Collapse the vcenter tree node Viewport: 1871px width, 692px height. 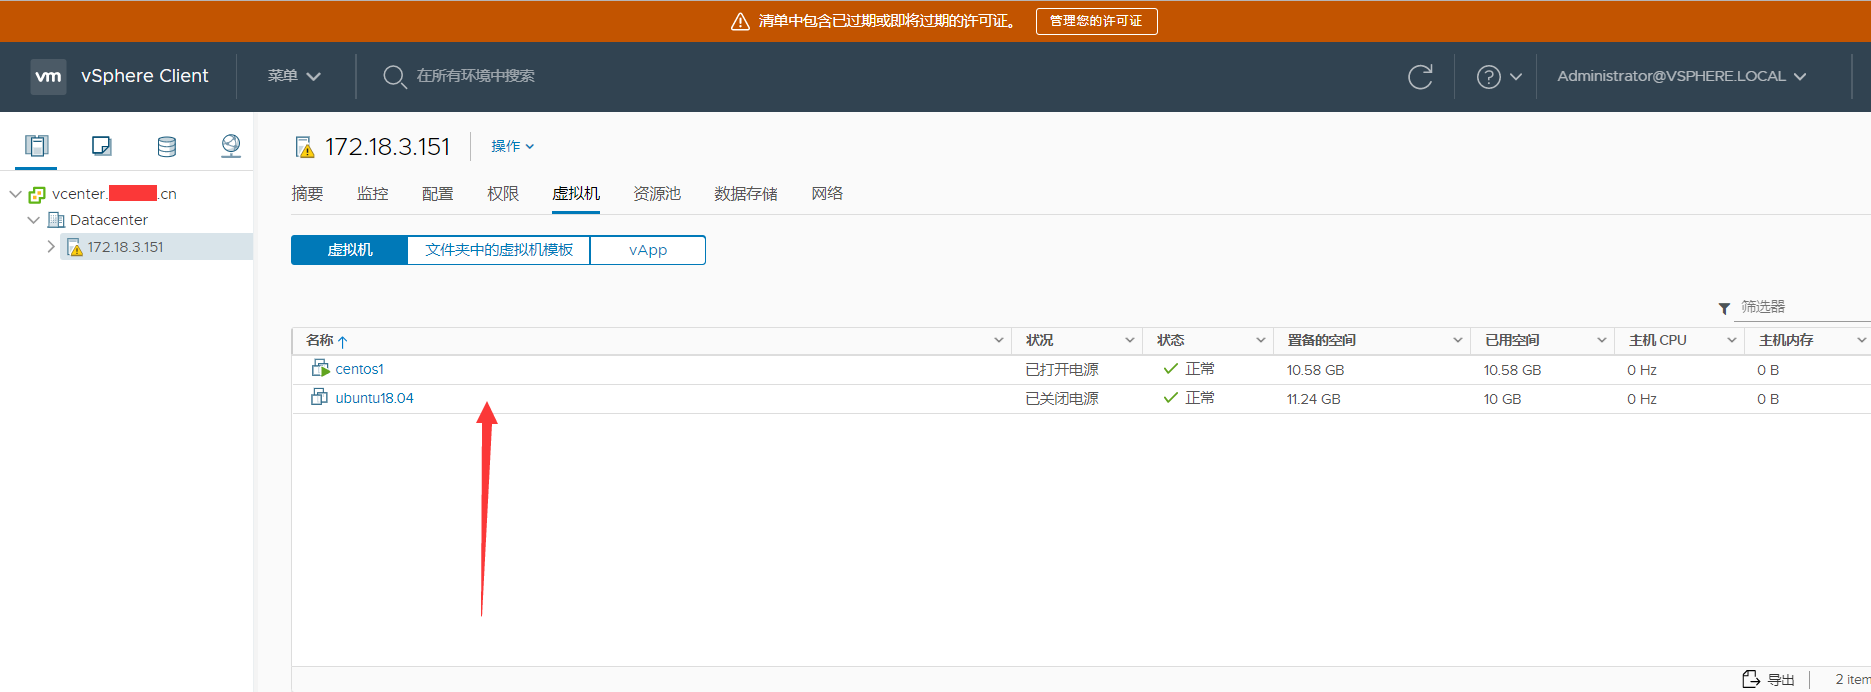(15, 194)
